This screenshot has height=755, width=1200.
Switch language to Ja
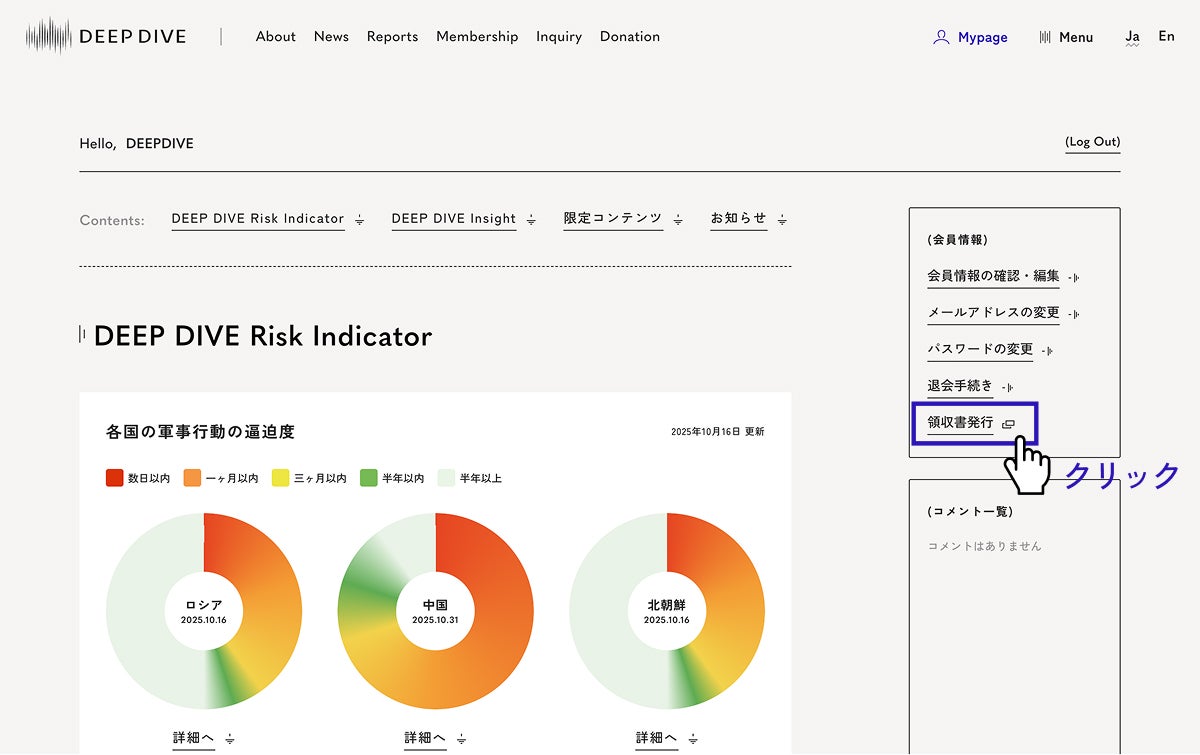(1132, 36)
